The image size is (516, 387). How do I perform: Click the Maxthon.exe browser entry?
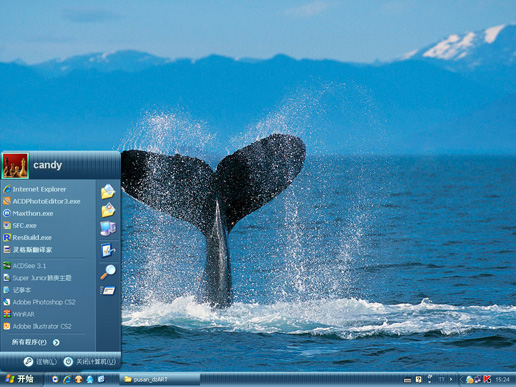(28, 213)
